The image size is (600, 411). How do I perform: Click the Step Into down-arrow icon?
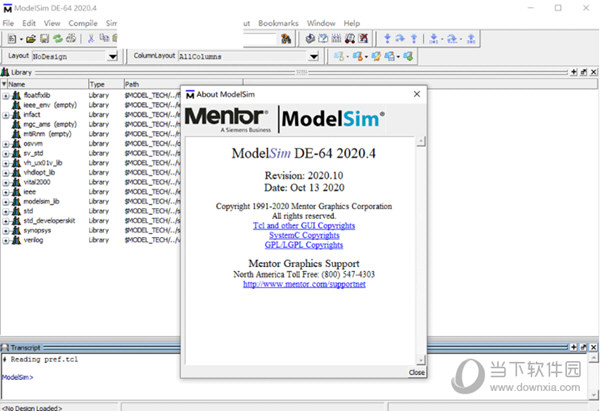[387, 38]
